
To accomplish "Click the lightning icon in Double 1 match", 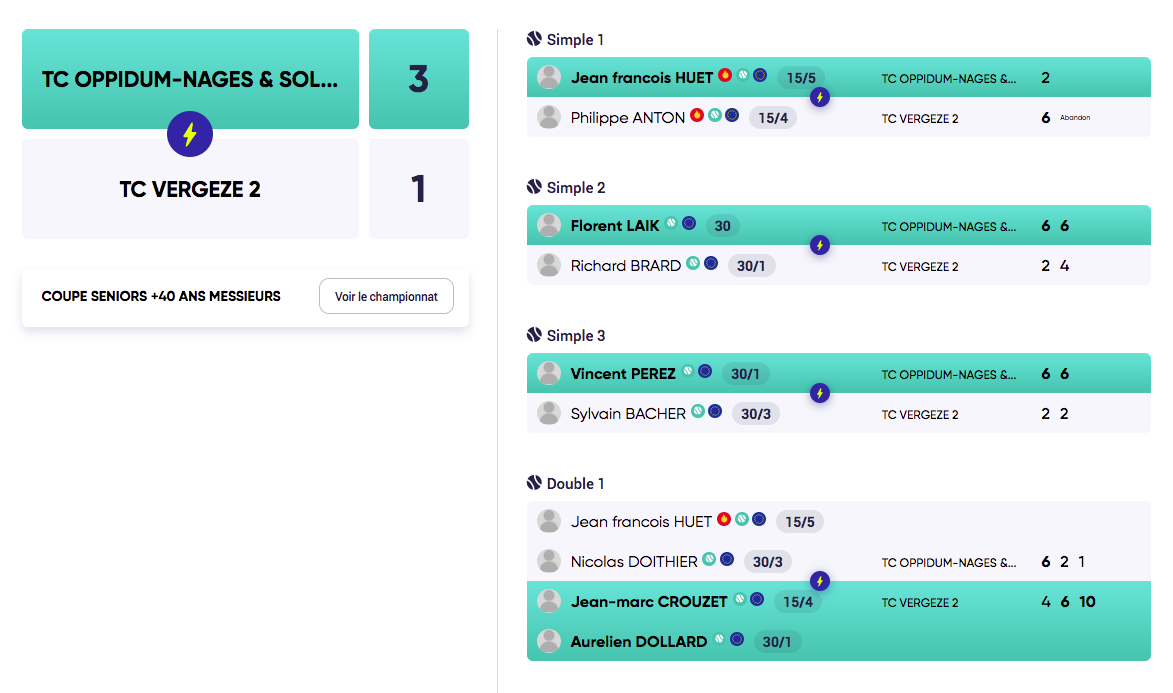I will point(820,581).
